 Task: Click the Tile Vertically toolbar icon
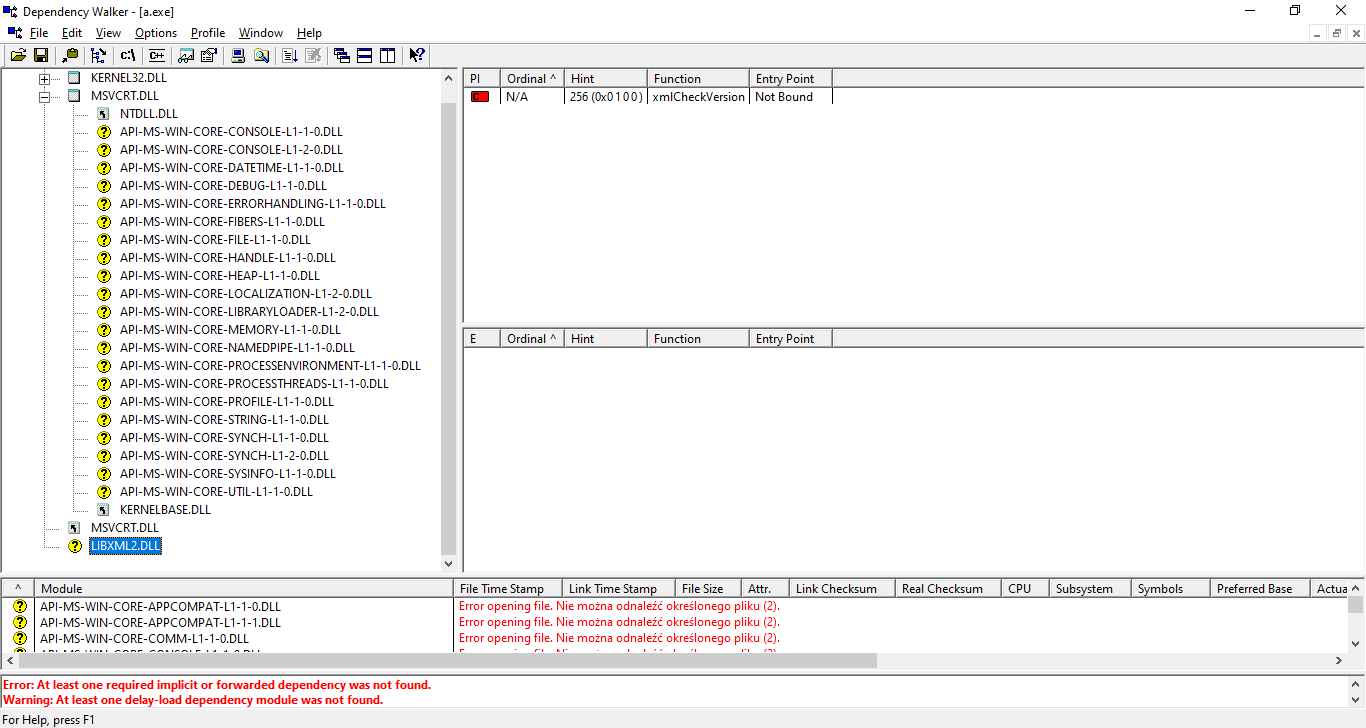click(x=388, y=55)
